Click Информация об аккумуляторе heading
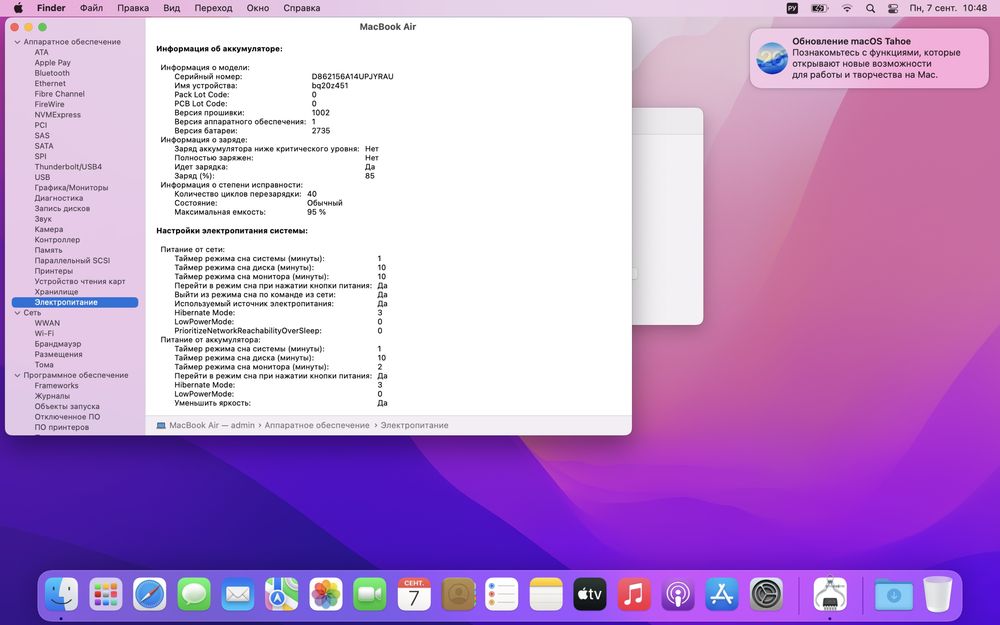The width and height of the screenshot is (1000, 625). point(219,49)
